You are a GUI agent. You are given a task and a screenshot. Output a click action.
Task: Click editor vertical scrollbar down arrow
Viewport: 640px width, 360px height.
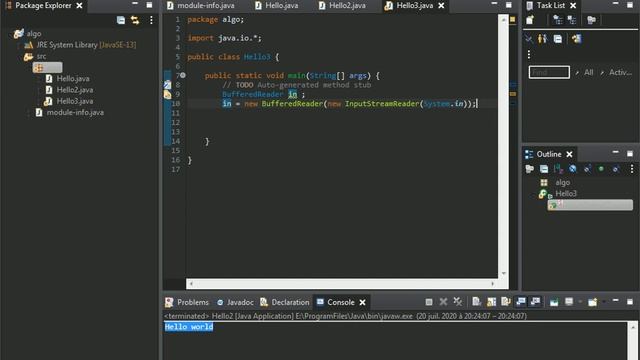click(x=503, y=273)
